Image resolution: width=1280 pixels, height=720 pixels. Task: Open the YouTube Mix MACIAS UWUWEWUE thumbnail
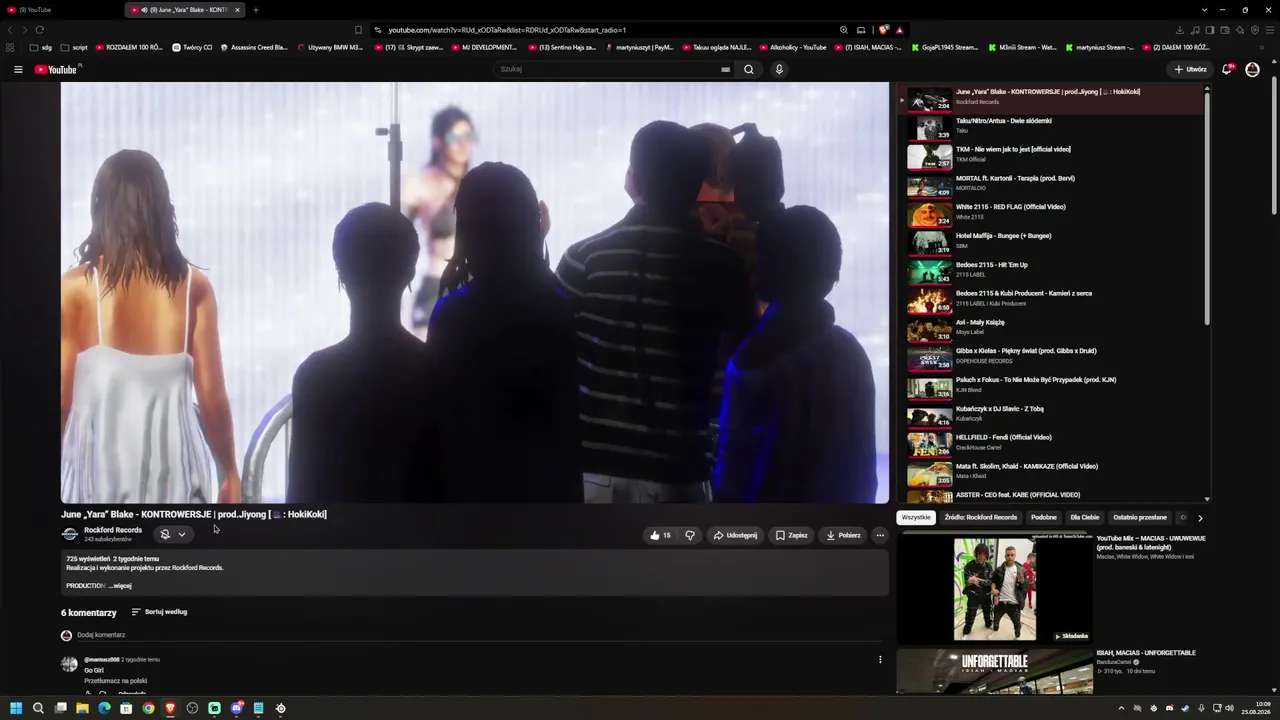click(x=995, y=589)
